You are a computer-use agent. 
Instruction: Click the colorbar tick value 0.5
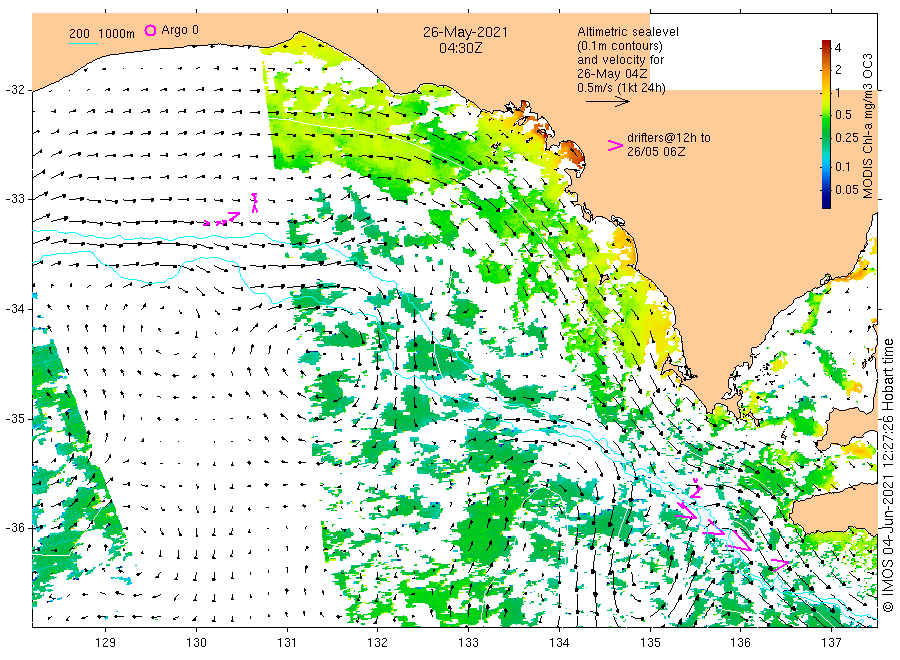(843, 115)
